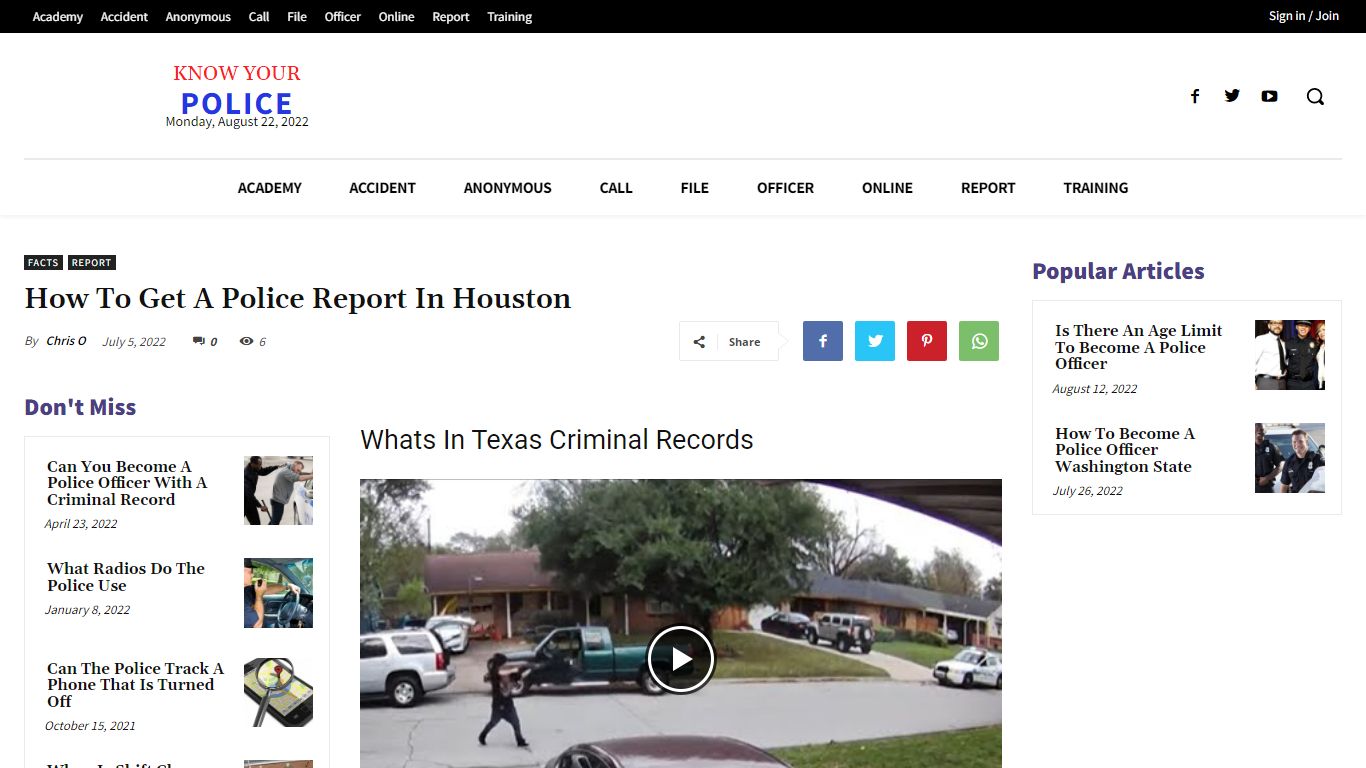Click the Share button with share icon

pyautogui.click(x=729, y=341)
